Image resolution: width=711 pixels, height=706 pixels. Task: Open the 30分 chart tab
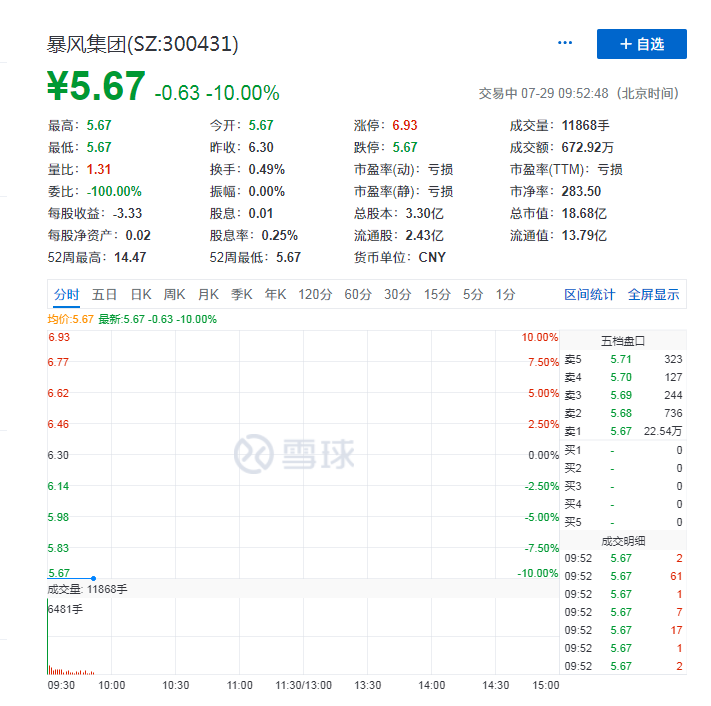pos(398,294)
